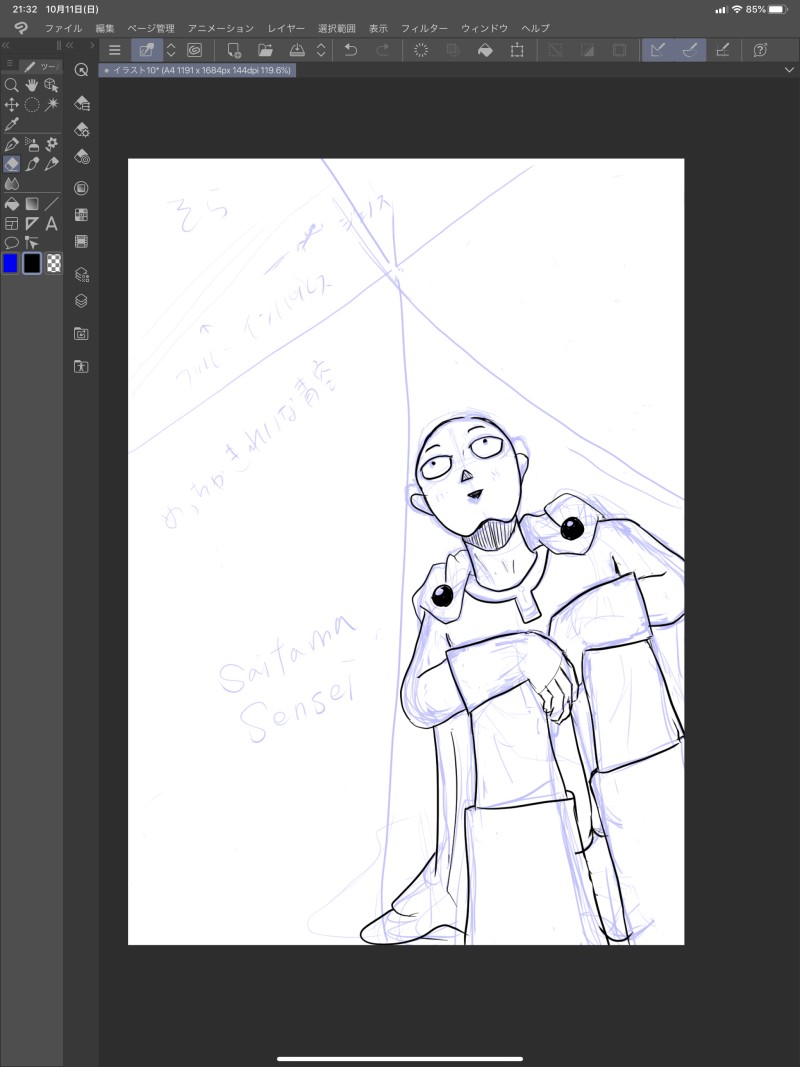Select the Figure line tool
This screenshot has height=1067, width=800.
pos(51,203)
